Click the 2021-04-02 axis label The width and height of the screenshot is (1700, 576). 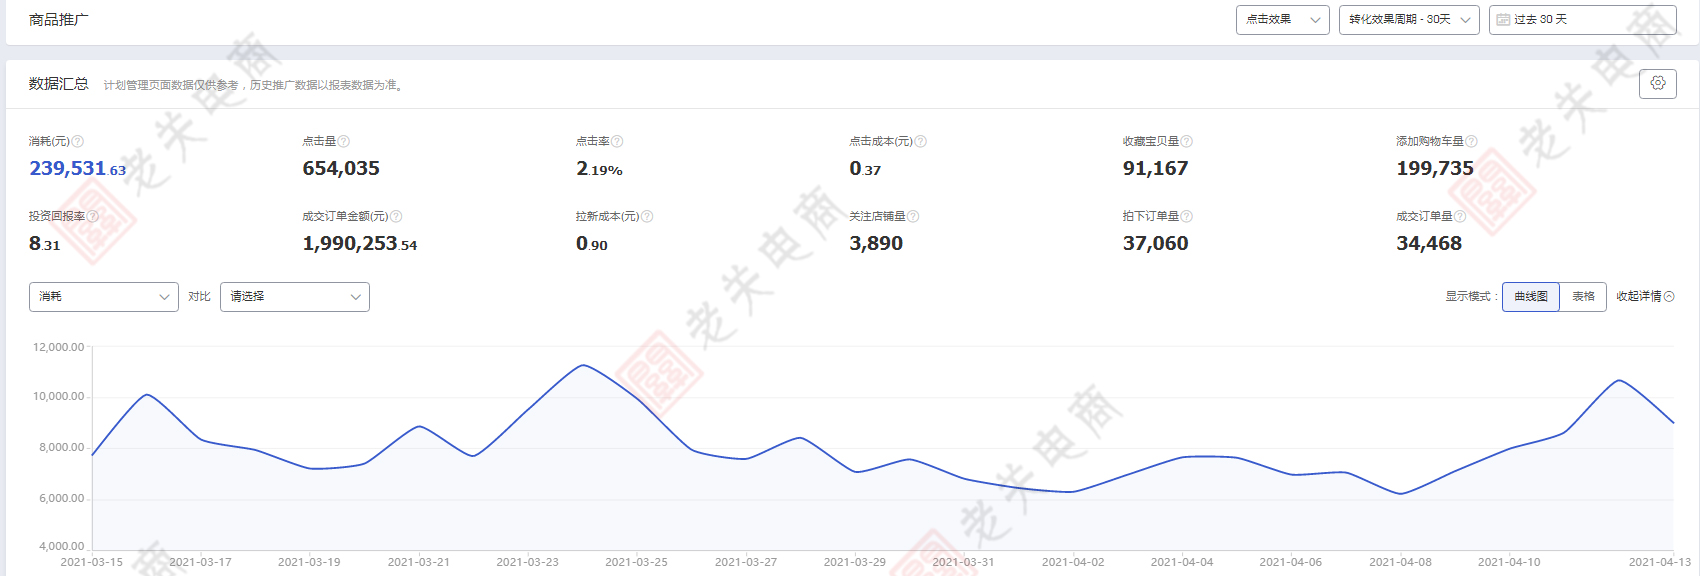point(1073,562)
